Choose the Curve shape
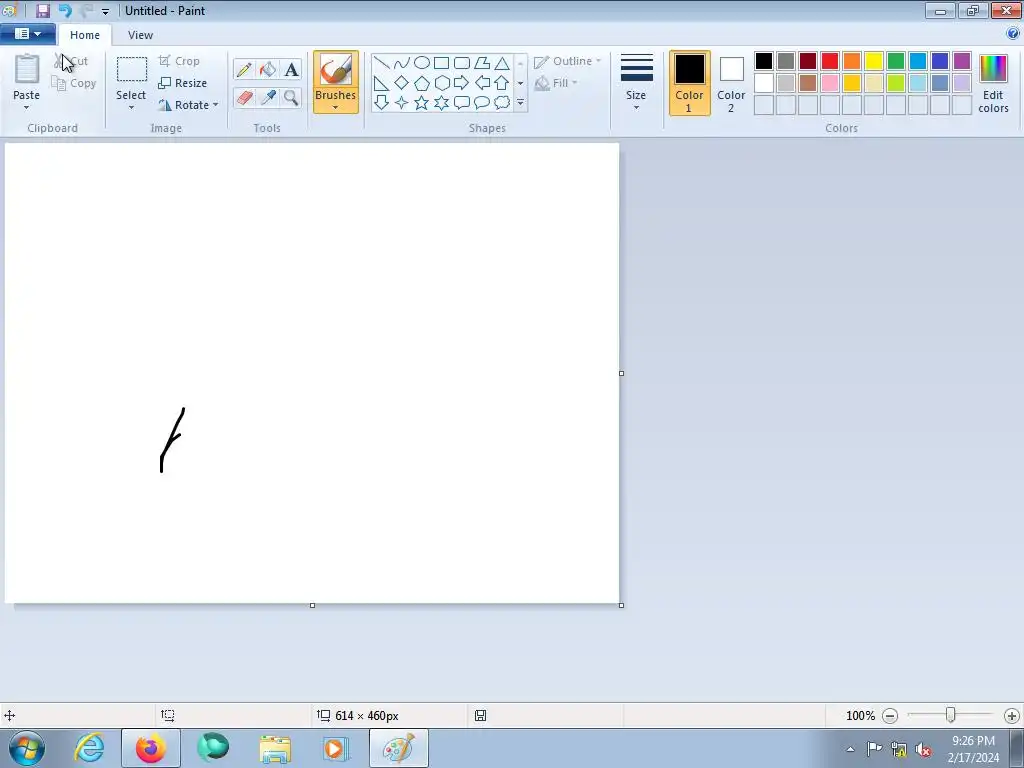This screenshot has height=768, width=1024. coord(402,63)
